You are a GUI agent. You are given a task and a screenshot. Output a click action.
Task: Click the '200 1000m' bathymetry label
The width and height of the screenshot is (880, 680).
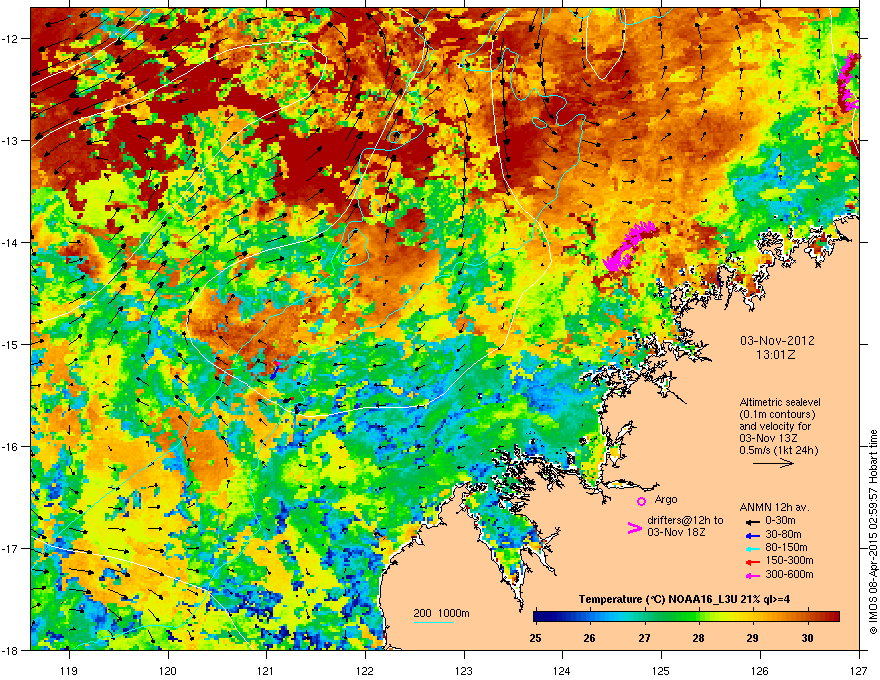[x=441, y=613]
